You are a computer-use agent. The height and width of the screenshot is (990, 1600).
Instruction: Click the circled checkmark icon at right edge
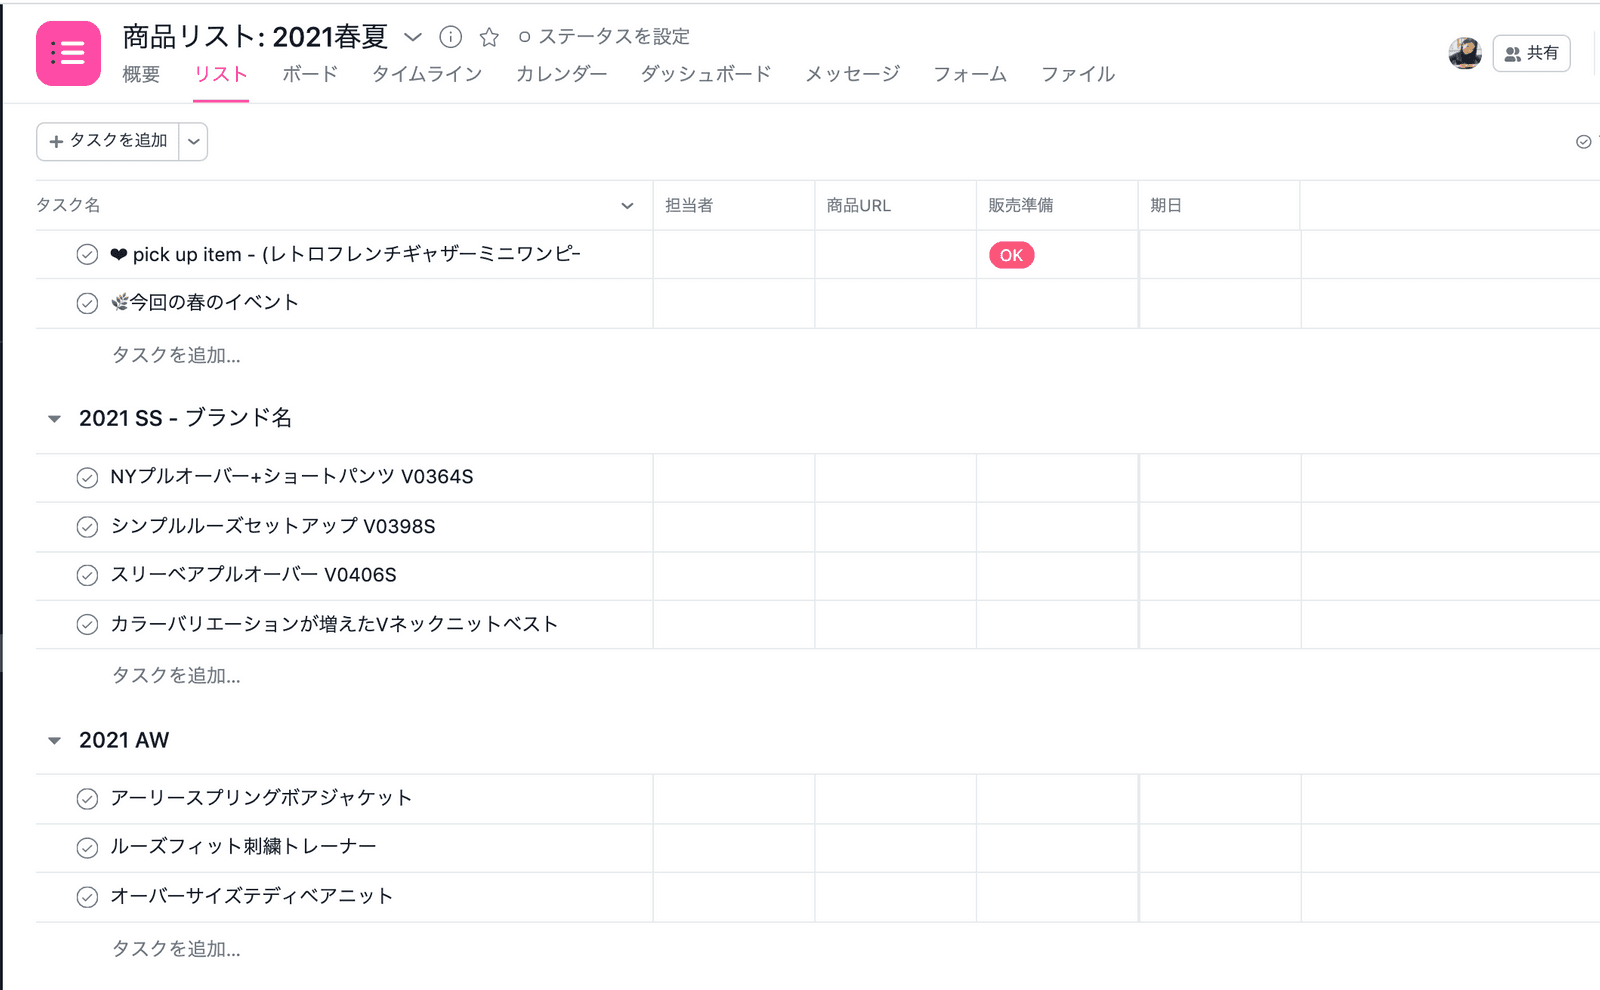[1583, 142]
